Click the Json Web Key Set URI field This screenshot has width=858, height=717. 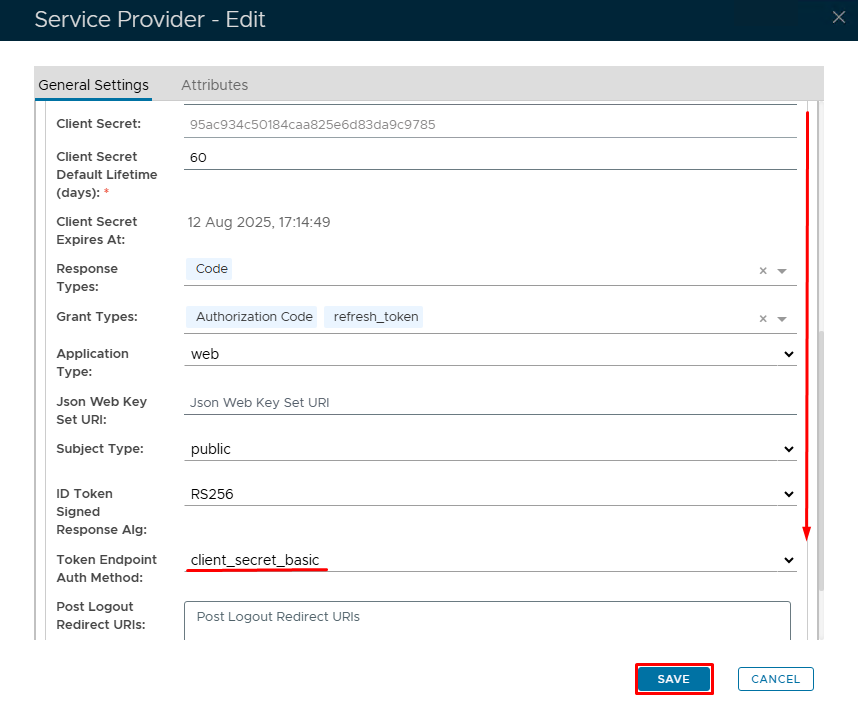(490, 403)
